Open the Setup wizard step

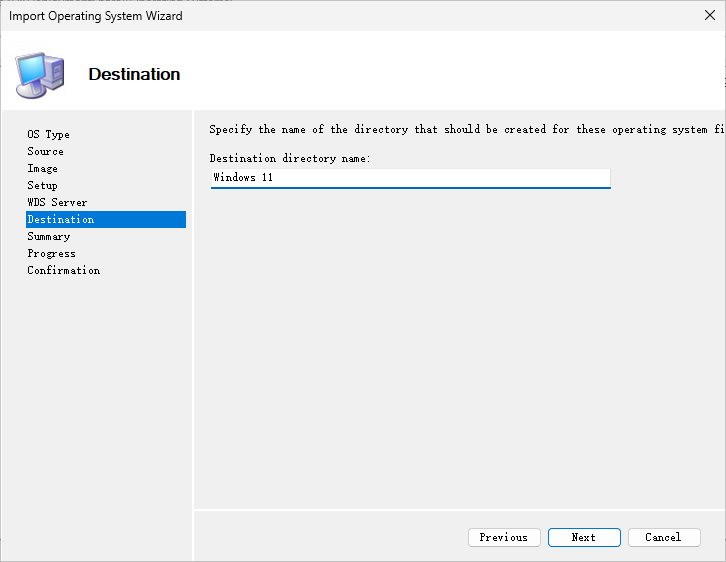pyautogui.click(x=42, y=185)
